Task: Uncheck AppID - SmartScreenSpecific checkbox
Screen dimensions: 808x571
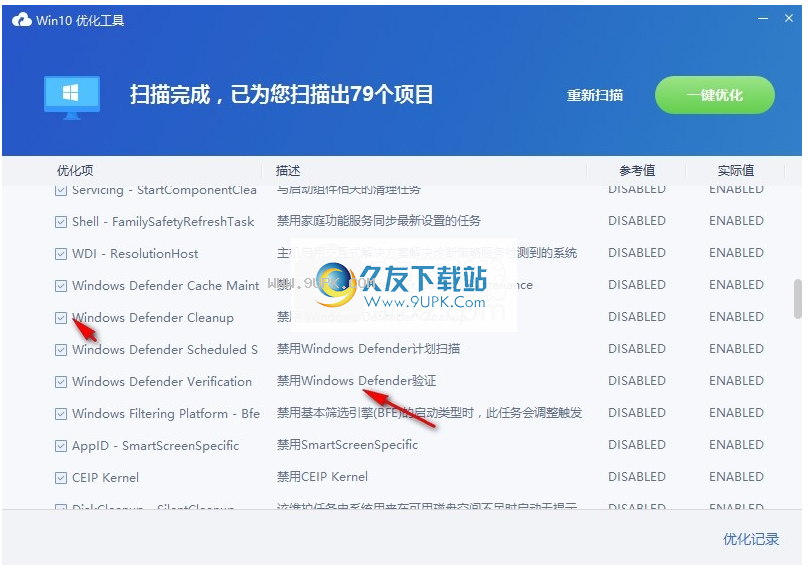Action: 61,446
